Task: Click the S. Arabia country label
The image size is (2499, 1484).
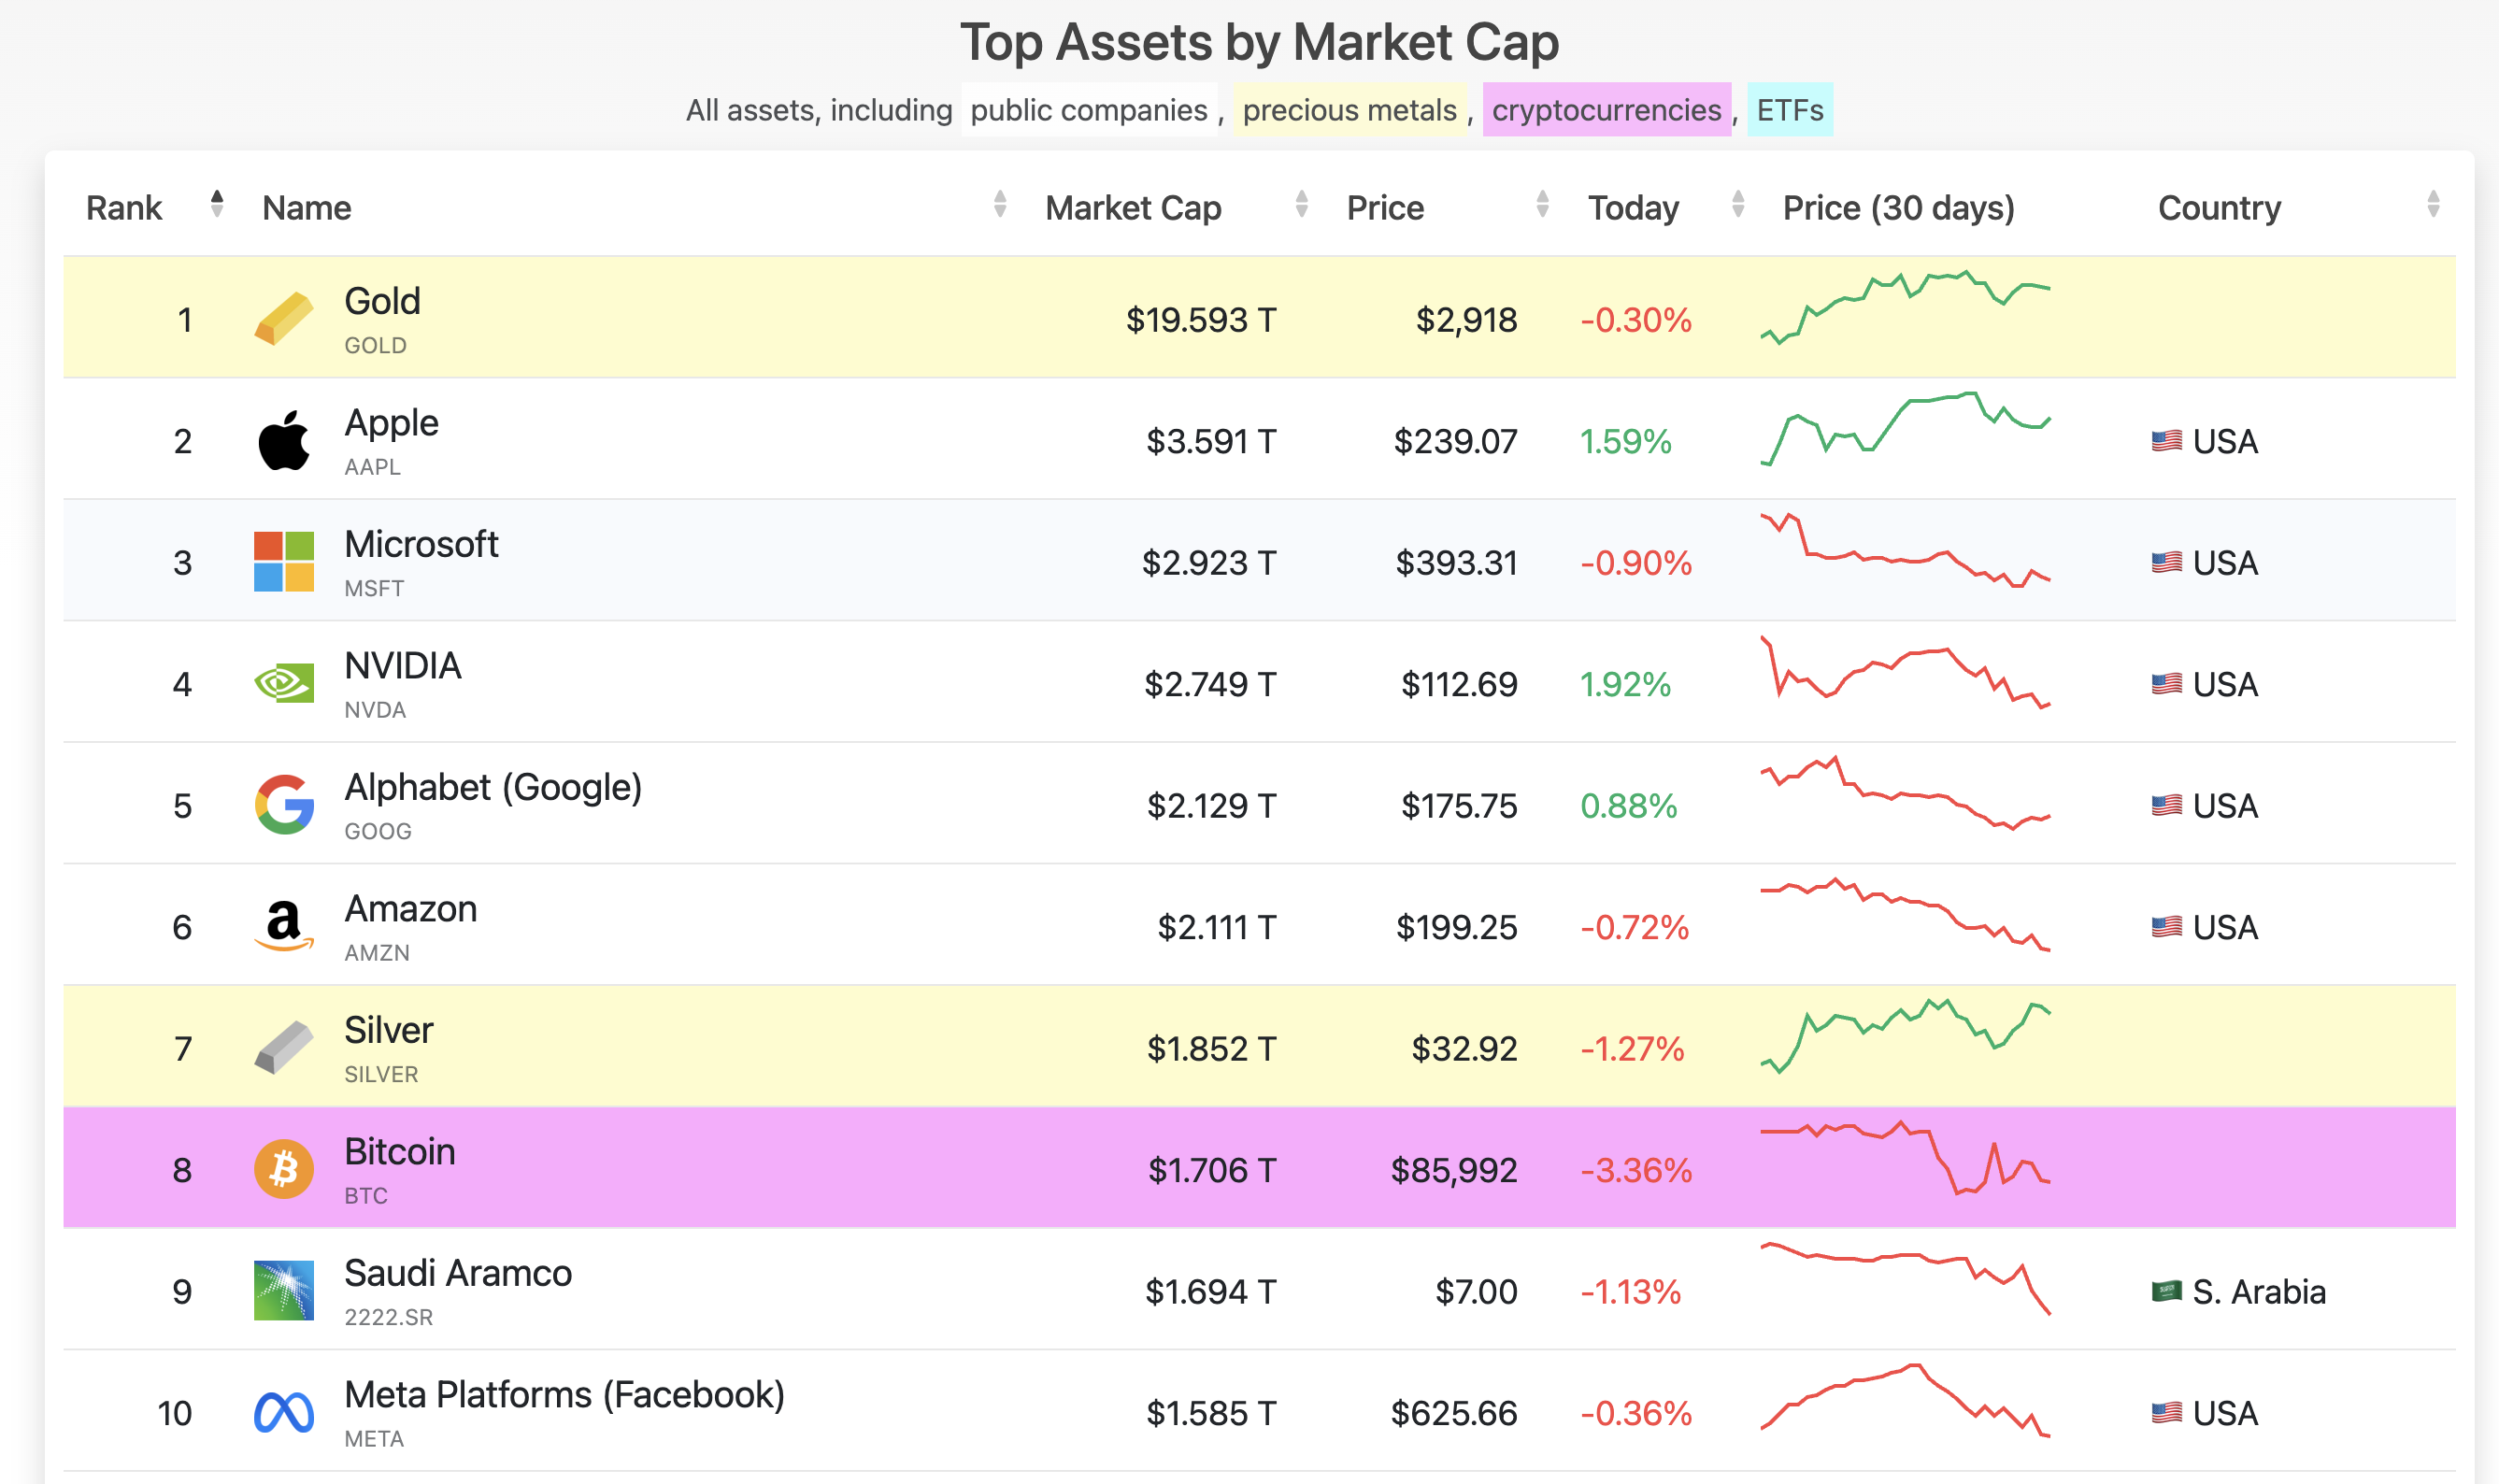Action: (x=2259, y=1292)
